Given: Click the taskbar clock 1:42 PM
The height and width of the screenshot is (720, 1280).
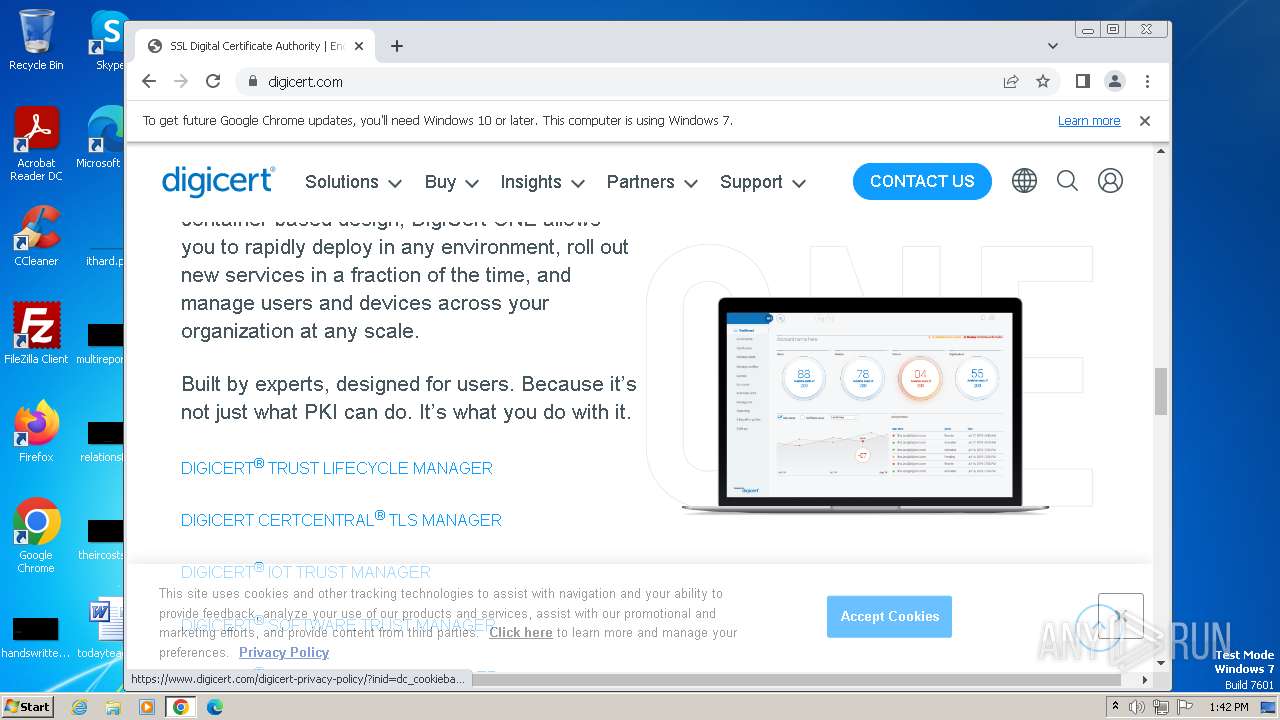Looking at the screenshot, I should point(1228,707).
